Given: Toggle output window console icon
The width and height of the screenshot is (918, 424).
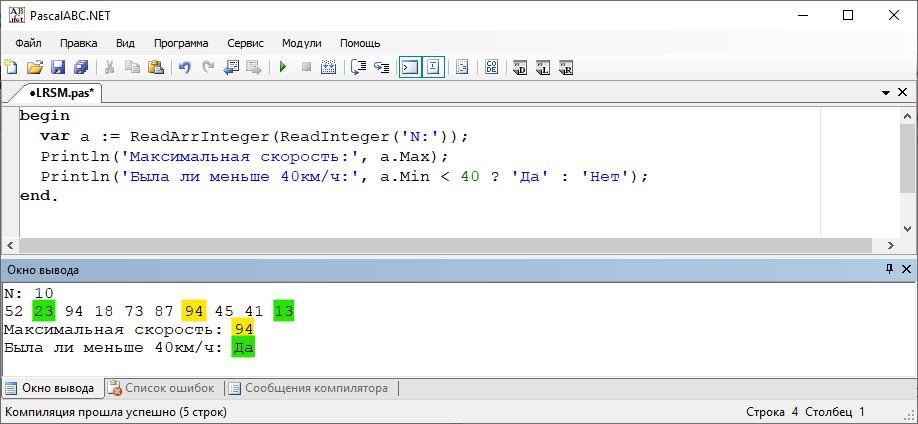Looking at the screenshot, I should (410, 67).
